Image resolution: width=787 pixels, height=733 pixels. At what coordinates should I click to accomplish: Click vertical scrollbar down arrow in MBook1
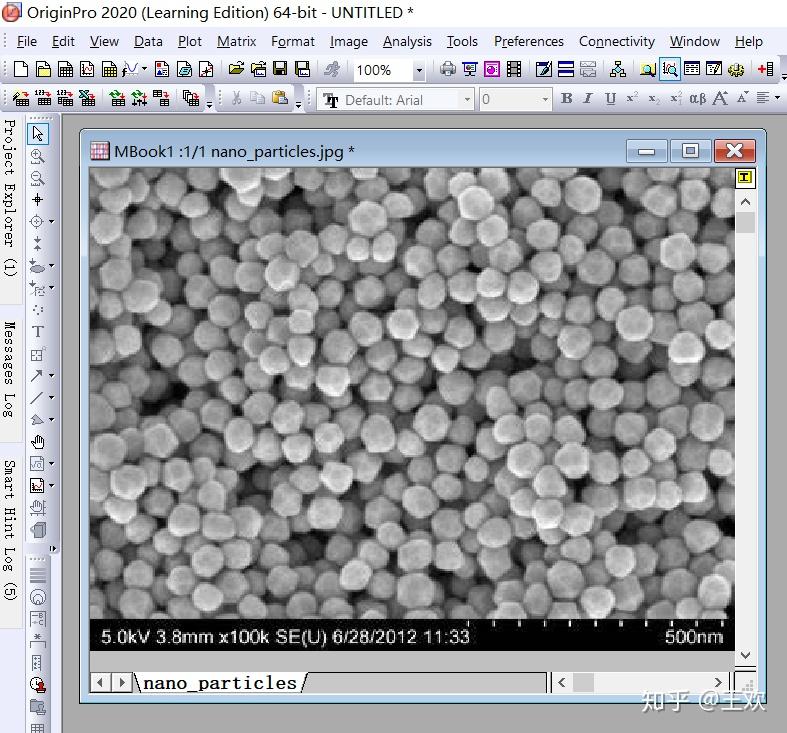point(745,655)
